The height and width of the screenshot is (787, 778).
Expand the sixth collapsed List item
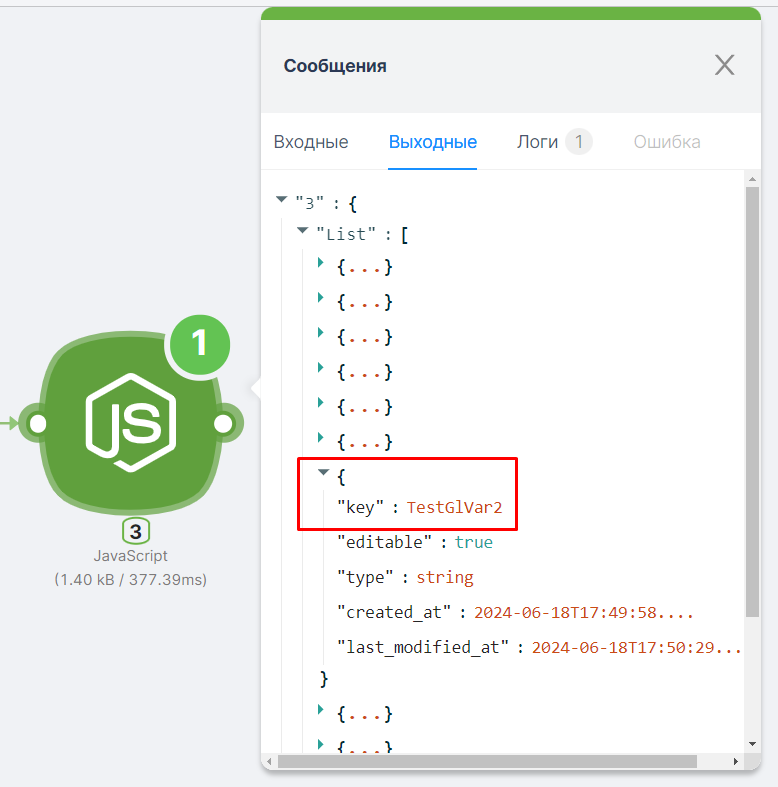coord(320,438)
